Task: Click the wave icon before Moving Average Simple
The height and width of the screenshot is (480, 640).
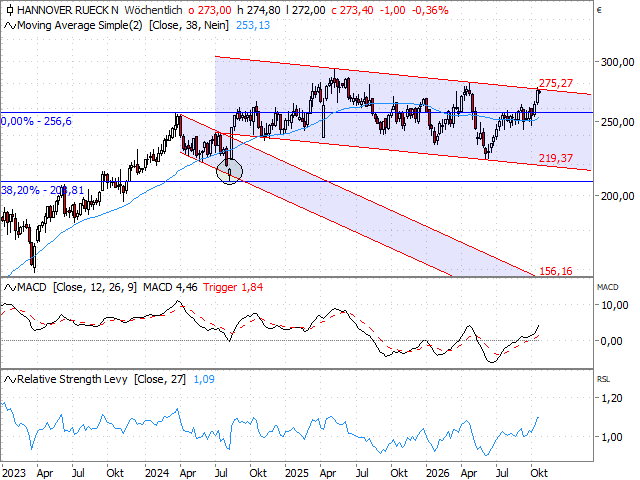Action: [x=10, y=26]
